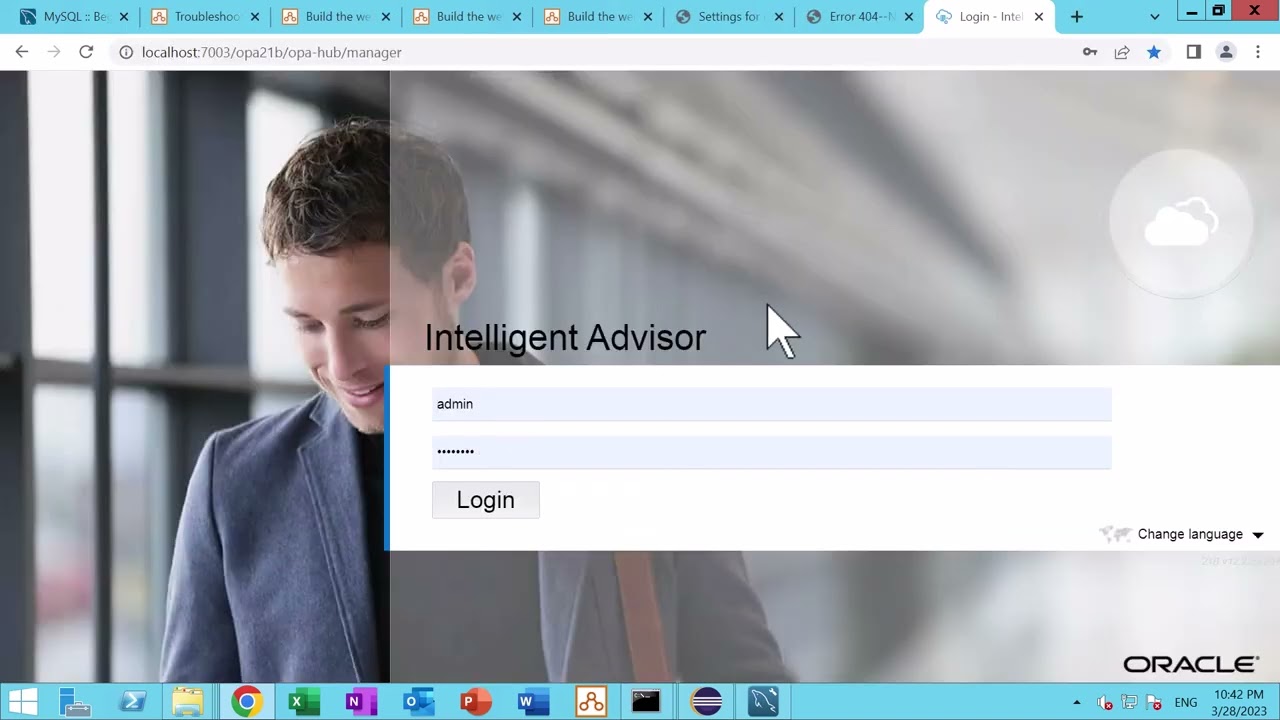
Task: Close the MySQL tab
Action: [x=124, y=17]
